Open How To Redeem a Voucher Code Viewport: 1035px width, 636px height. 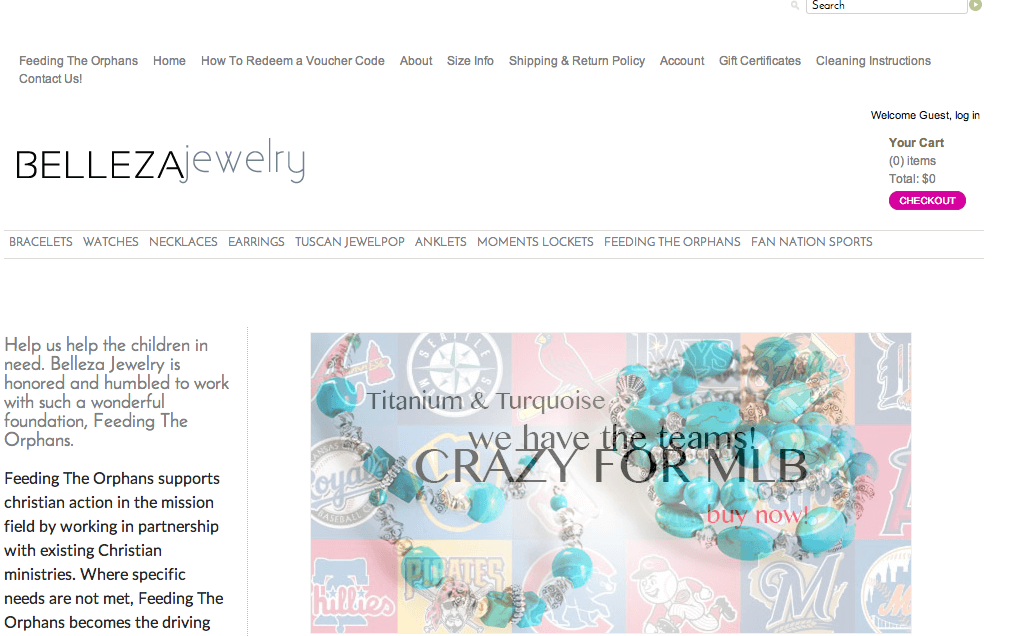click(x=292, y=61)
